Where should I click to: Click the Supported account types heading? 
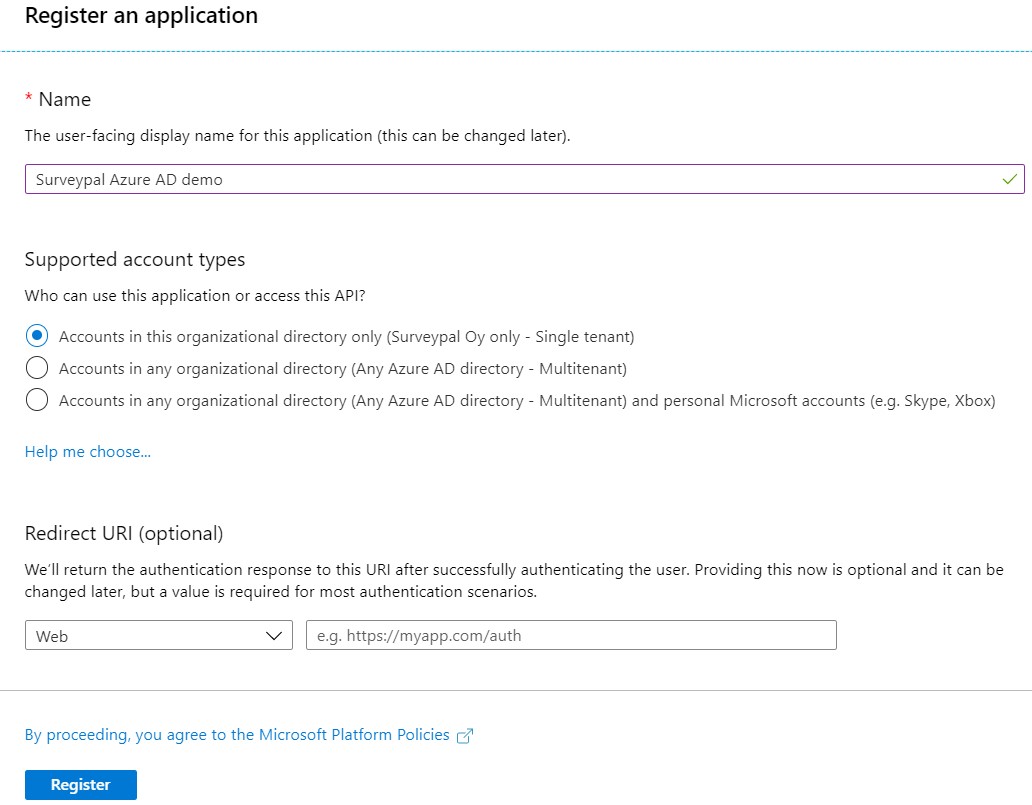click(x=135, y=259)
